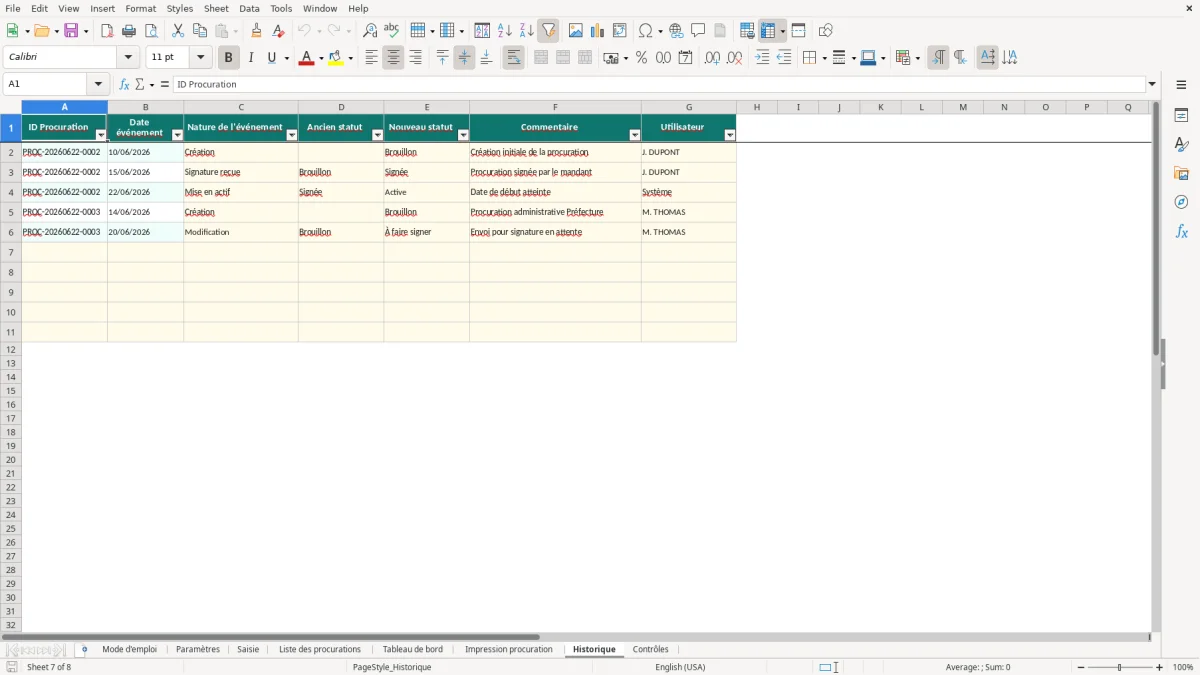This screenshot has height=675, width=1200.
Task: Insert a comment
Action: pos(698,31)
